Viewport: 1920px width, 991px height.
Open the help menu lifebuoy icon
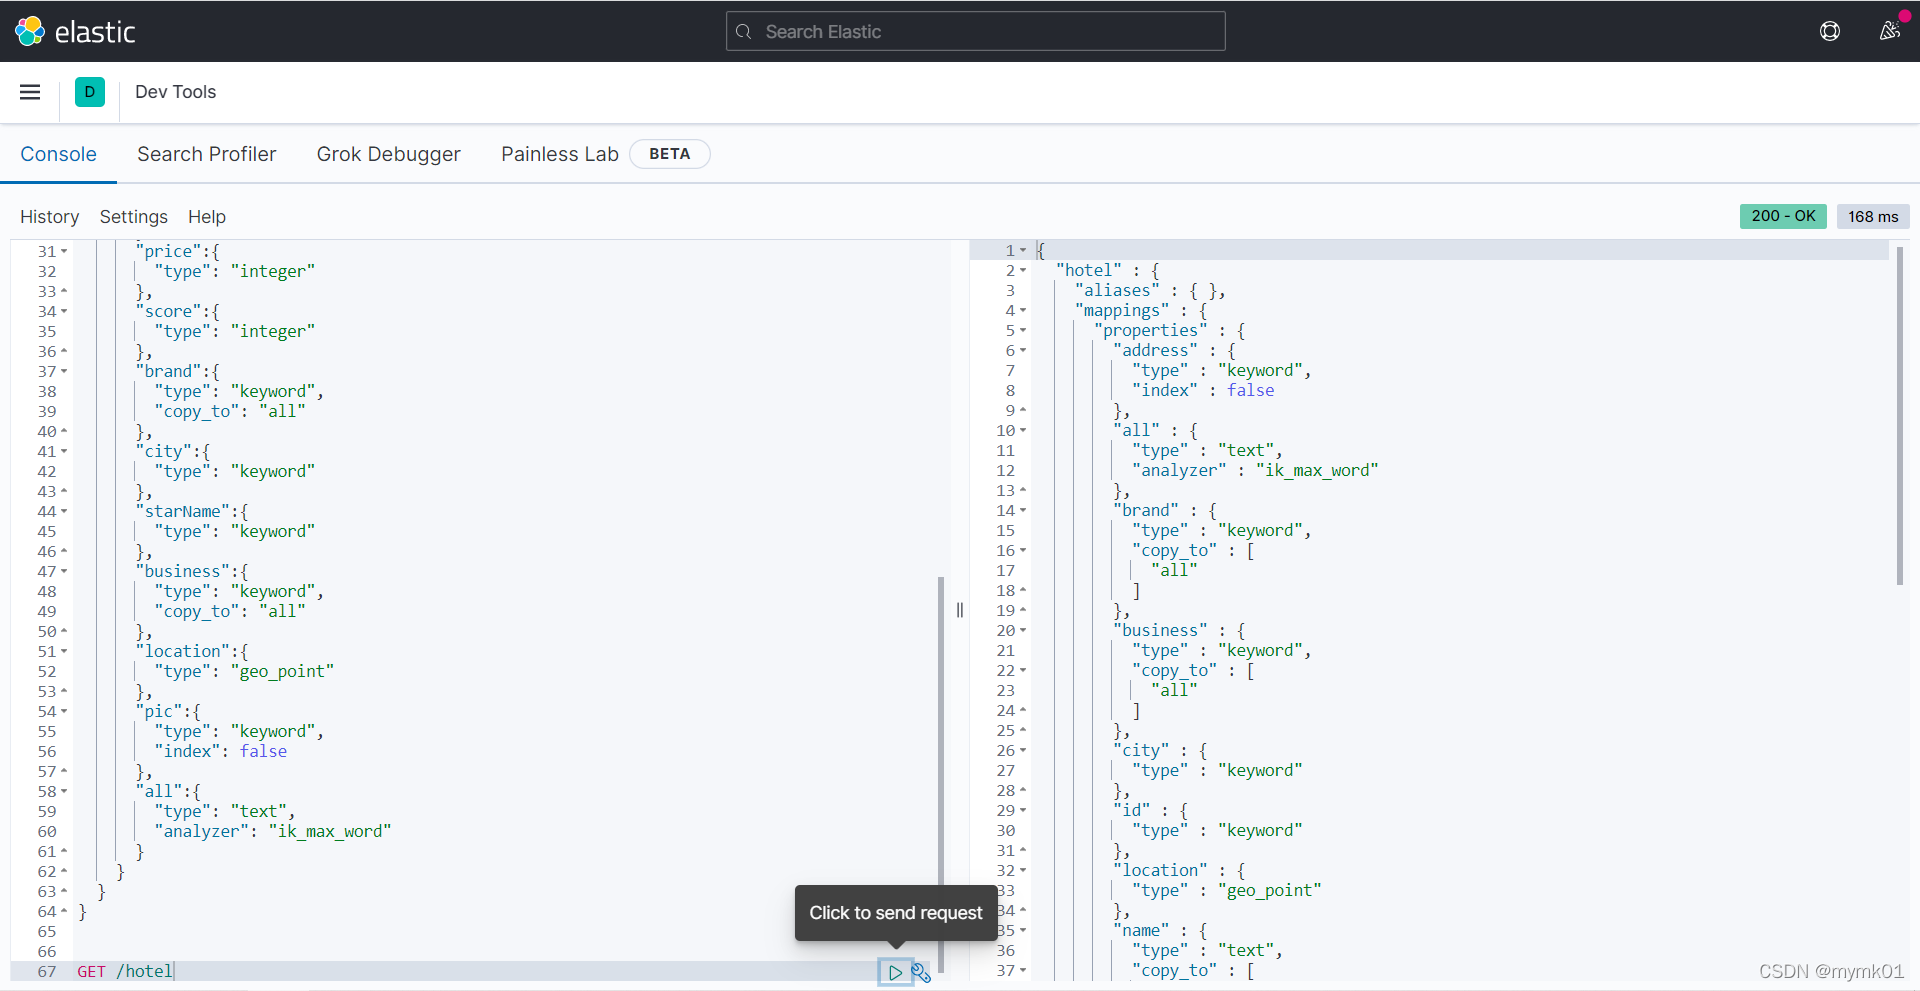pyautogui.click(x=1830, y=31)
